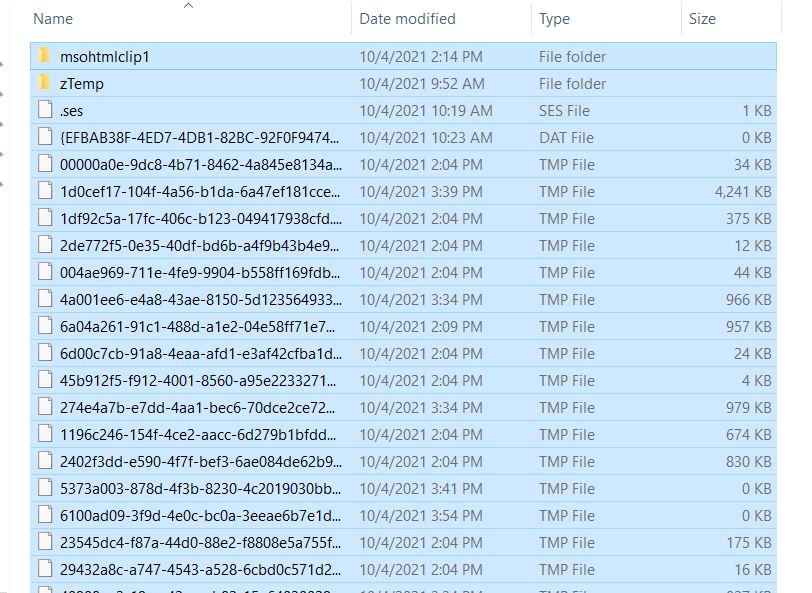Select the 1df92c5a-17fc file name
This screenshot has width=812, height=593.
(x=200, y=219)
